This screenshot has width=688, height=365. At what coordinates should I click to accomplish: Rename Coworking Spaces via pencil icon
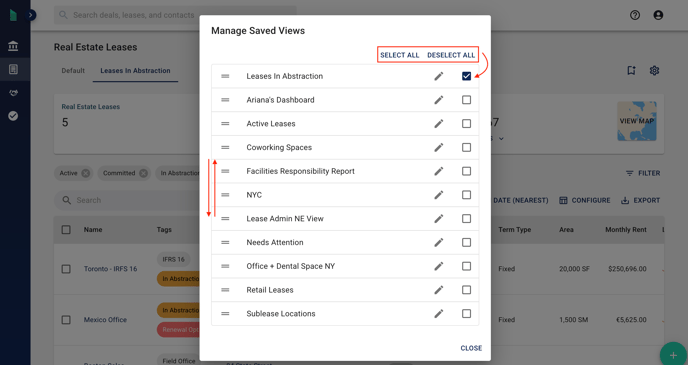point(438,147)
